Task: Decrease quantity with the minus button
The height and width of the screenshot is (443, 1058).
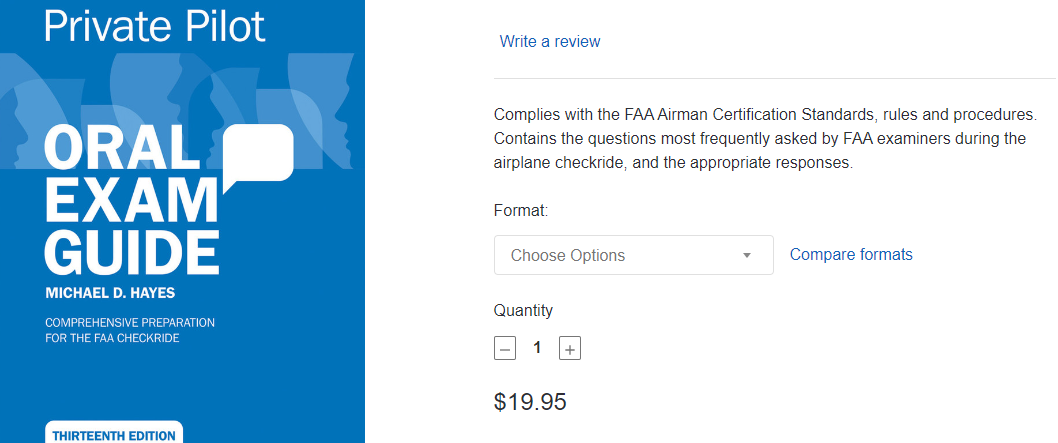Action: click(505, 349)
